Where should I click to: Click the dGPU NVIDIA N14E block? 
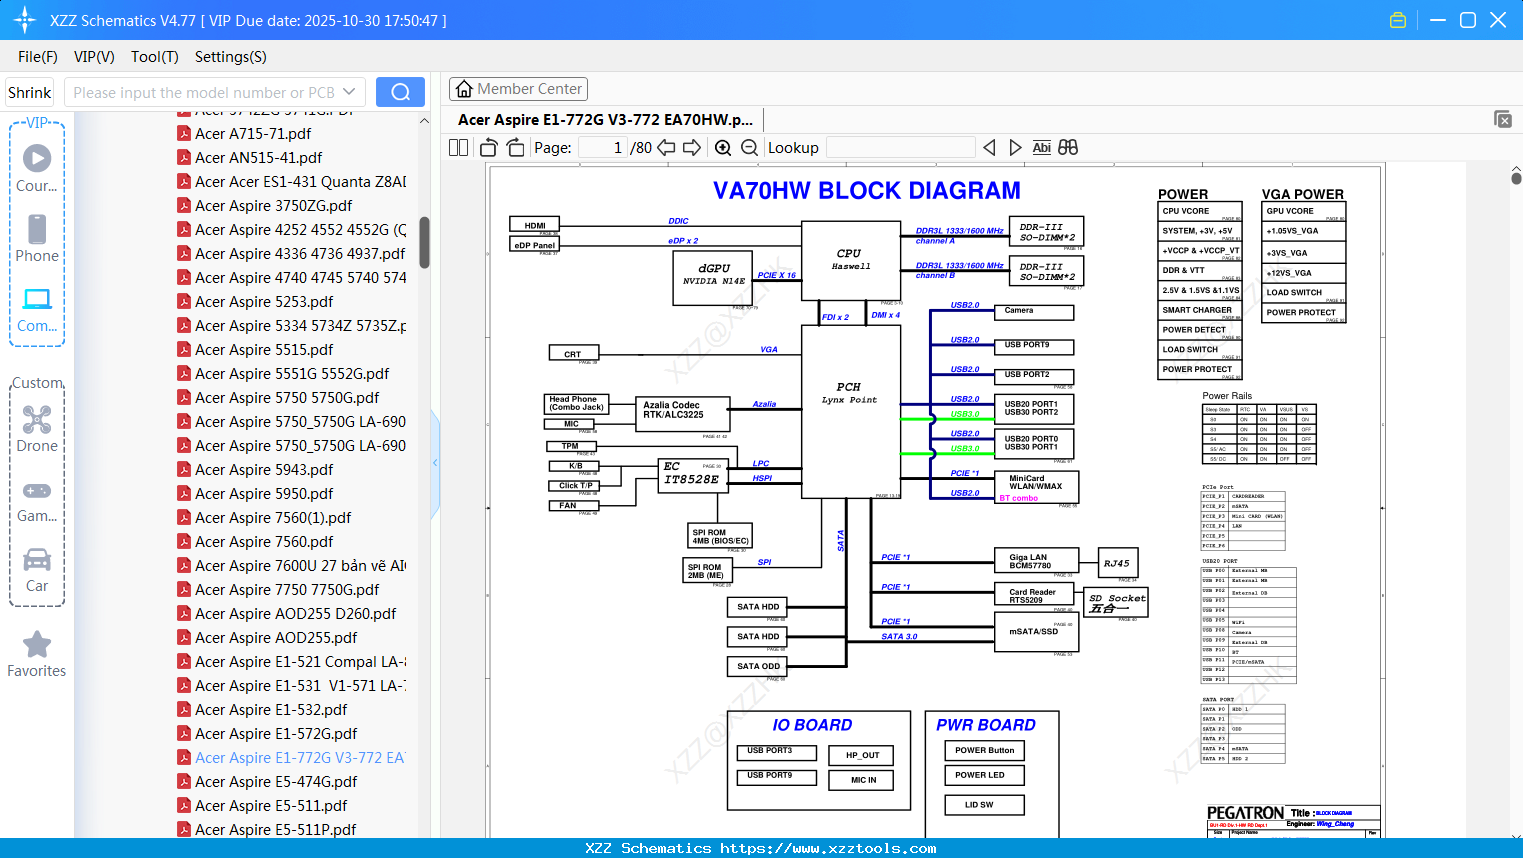(x=713, y=277)
